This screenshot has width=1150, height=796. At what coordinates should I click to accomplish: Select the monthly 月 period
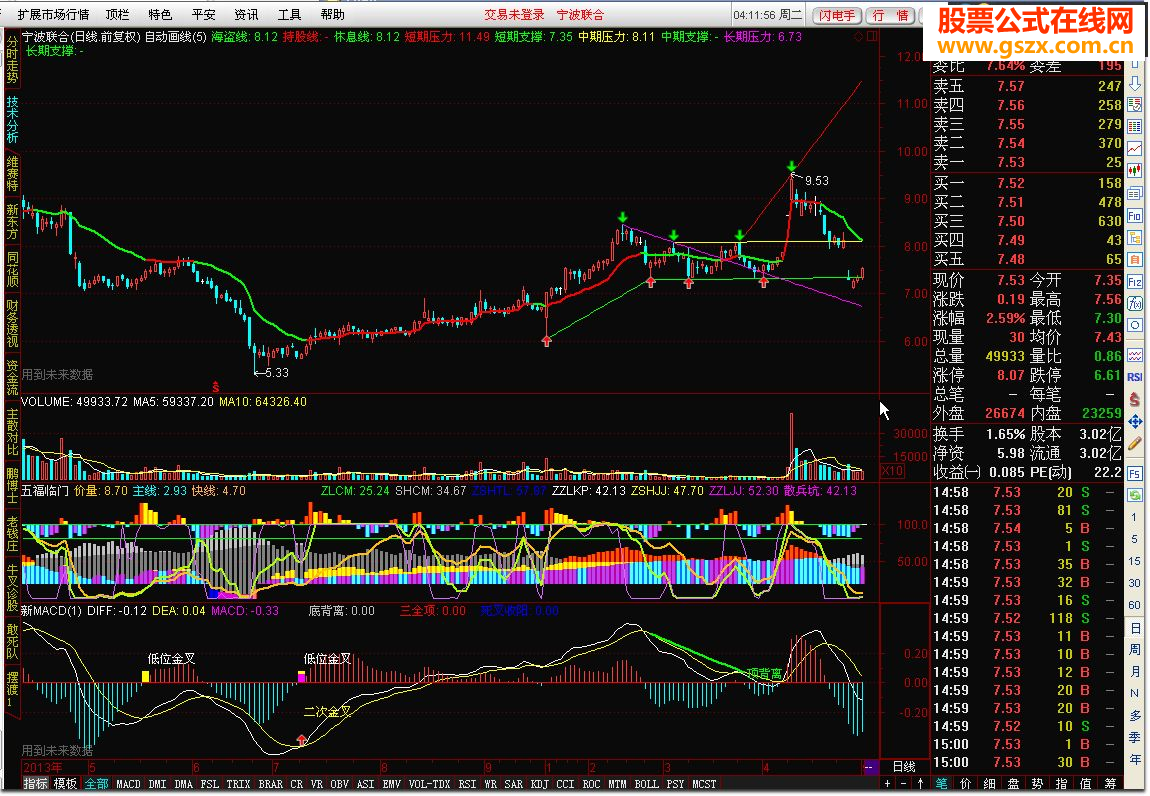pyautogui.click(x=1135, y=672)
